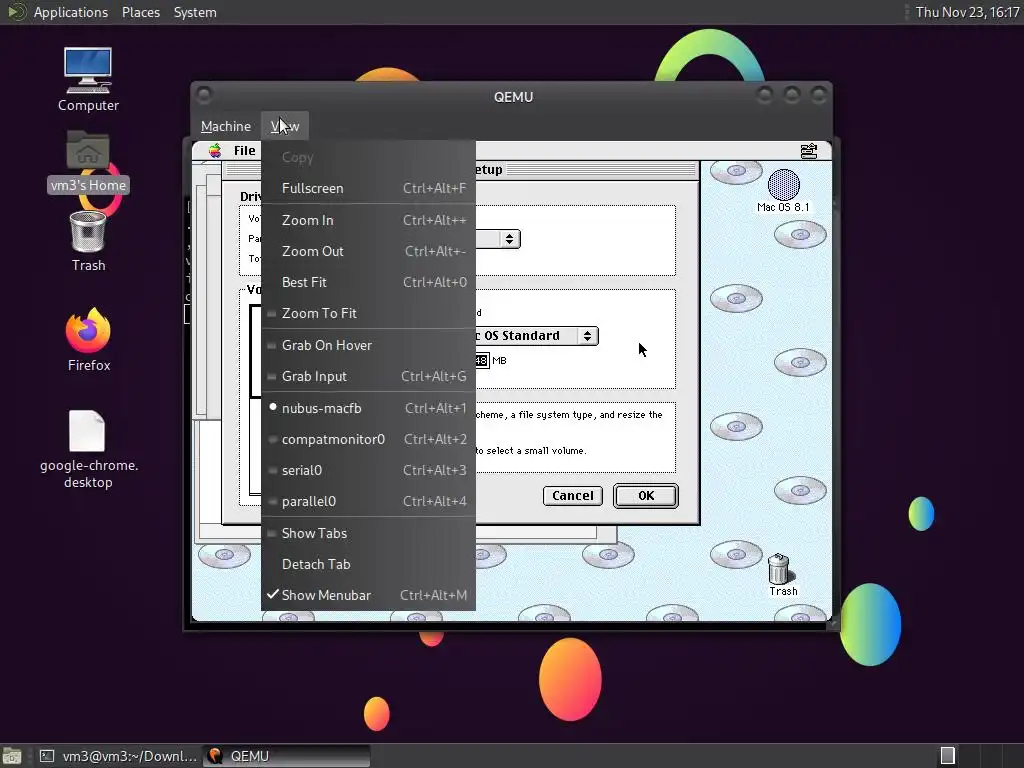This screenshot has height=768, width=1024.
Task: Select parallel0 console radio item
Action: 368,501
